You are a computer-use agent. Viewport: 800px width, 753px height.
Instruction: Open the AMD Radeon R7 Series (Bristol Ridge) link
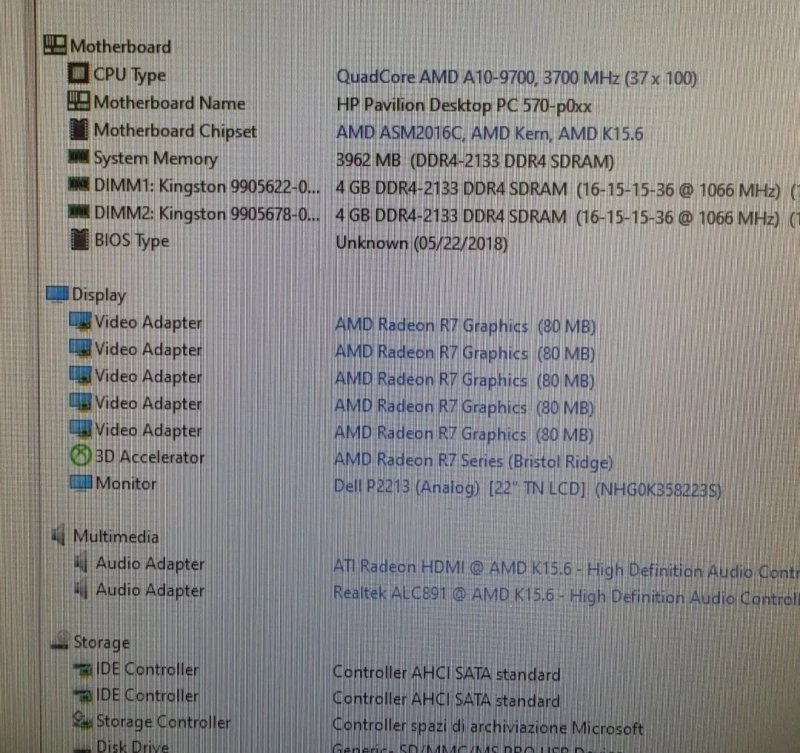[473, 461]
